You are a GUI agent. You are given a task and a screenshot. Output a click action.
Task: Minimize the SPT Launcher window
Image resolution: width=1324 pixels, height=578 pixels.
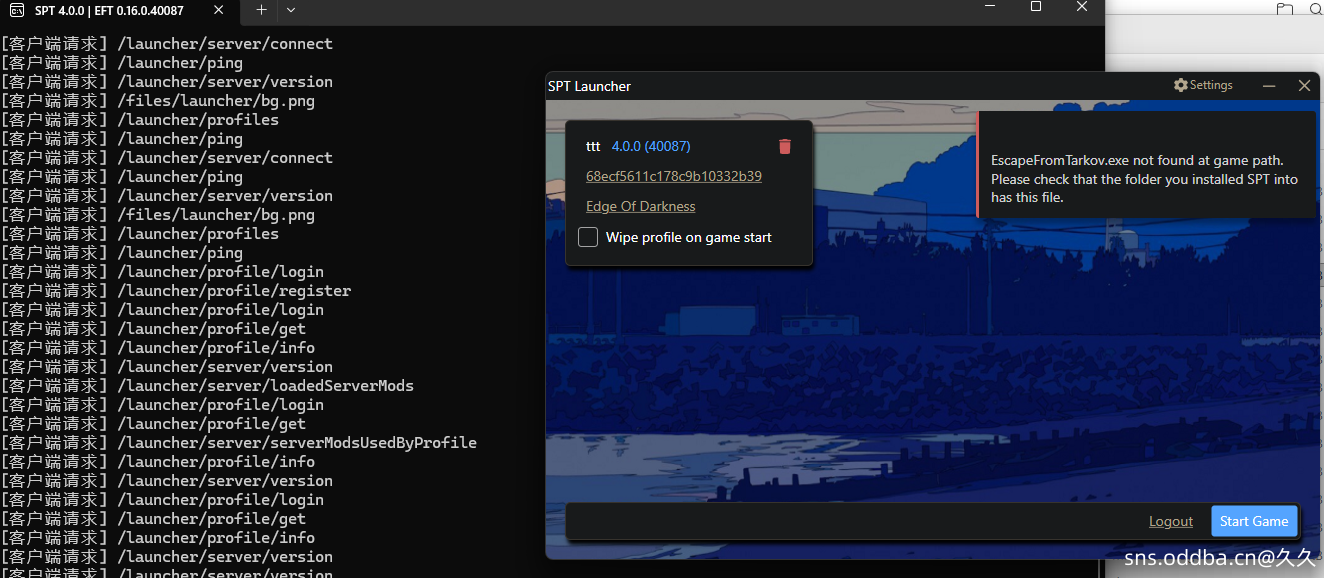tap(1269, 86)
